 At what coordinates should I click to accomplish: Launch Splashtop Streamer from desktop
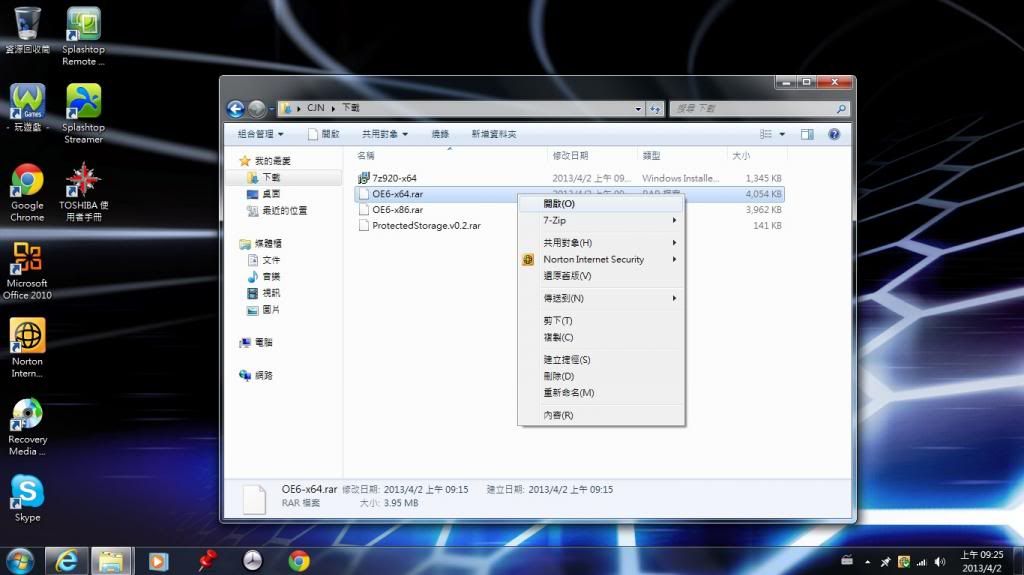[x=83, y=114]
